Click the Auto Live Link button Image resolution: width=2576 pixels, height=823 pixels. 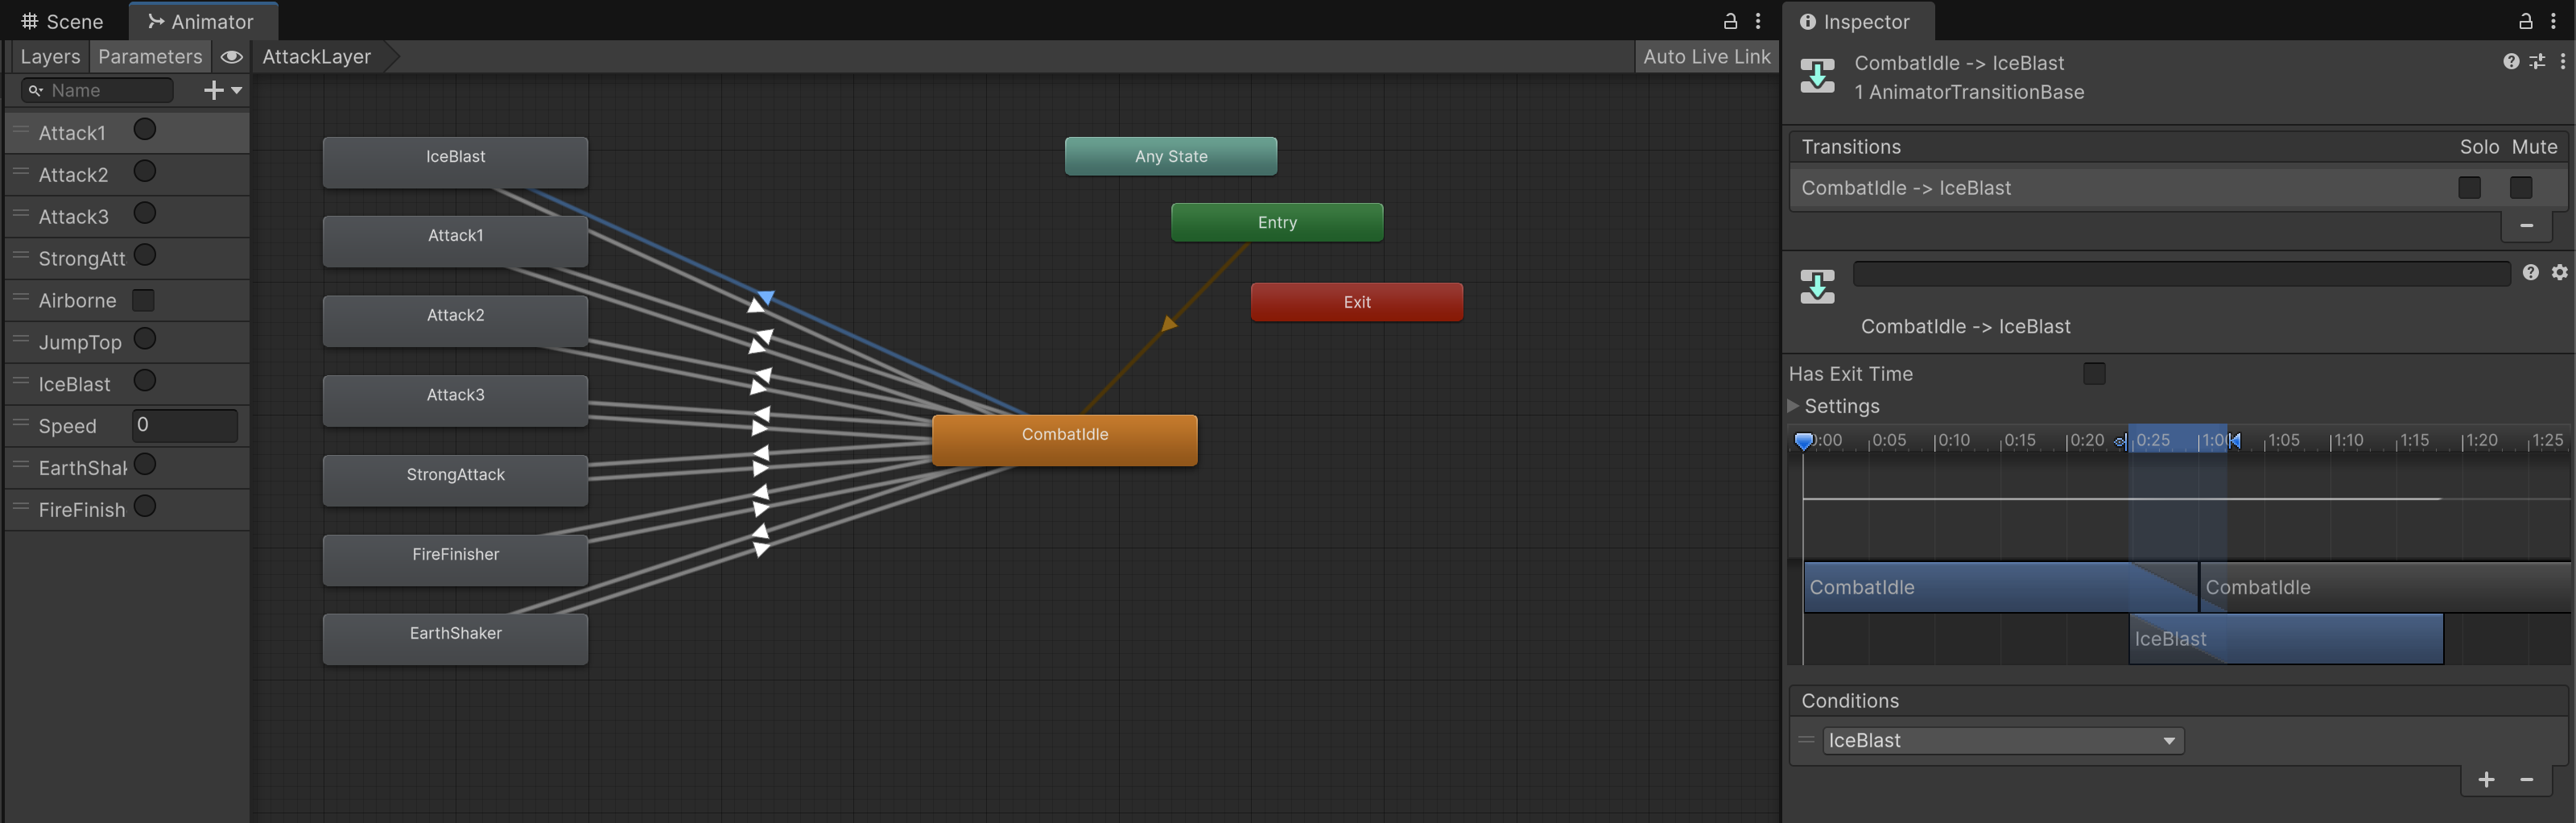tap(1706, 57)
